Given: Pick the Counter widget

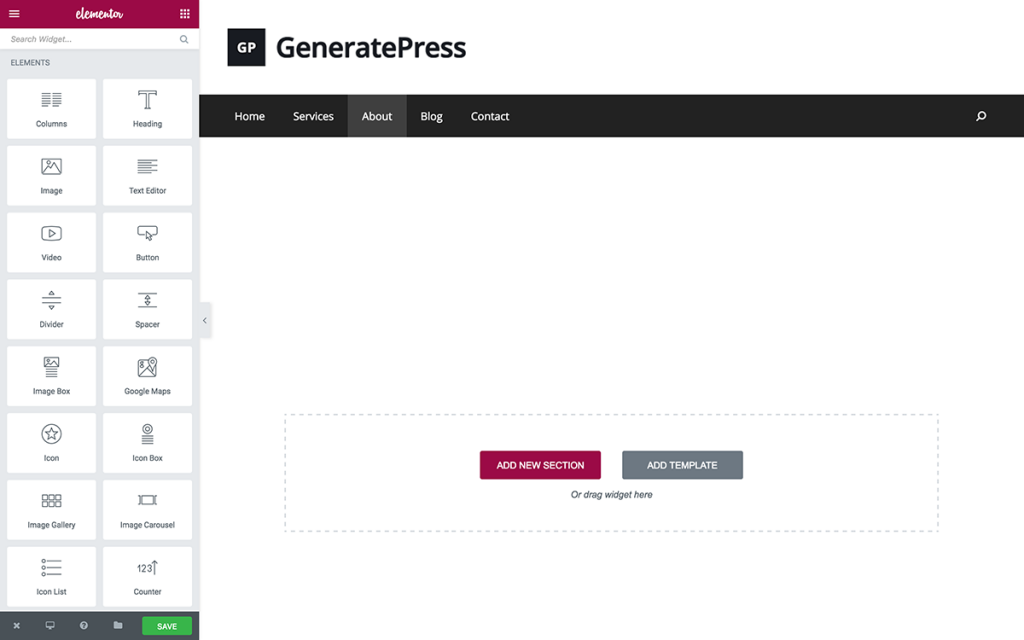Looking at the screenshot, I should (147, 576).
